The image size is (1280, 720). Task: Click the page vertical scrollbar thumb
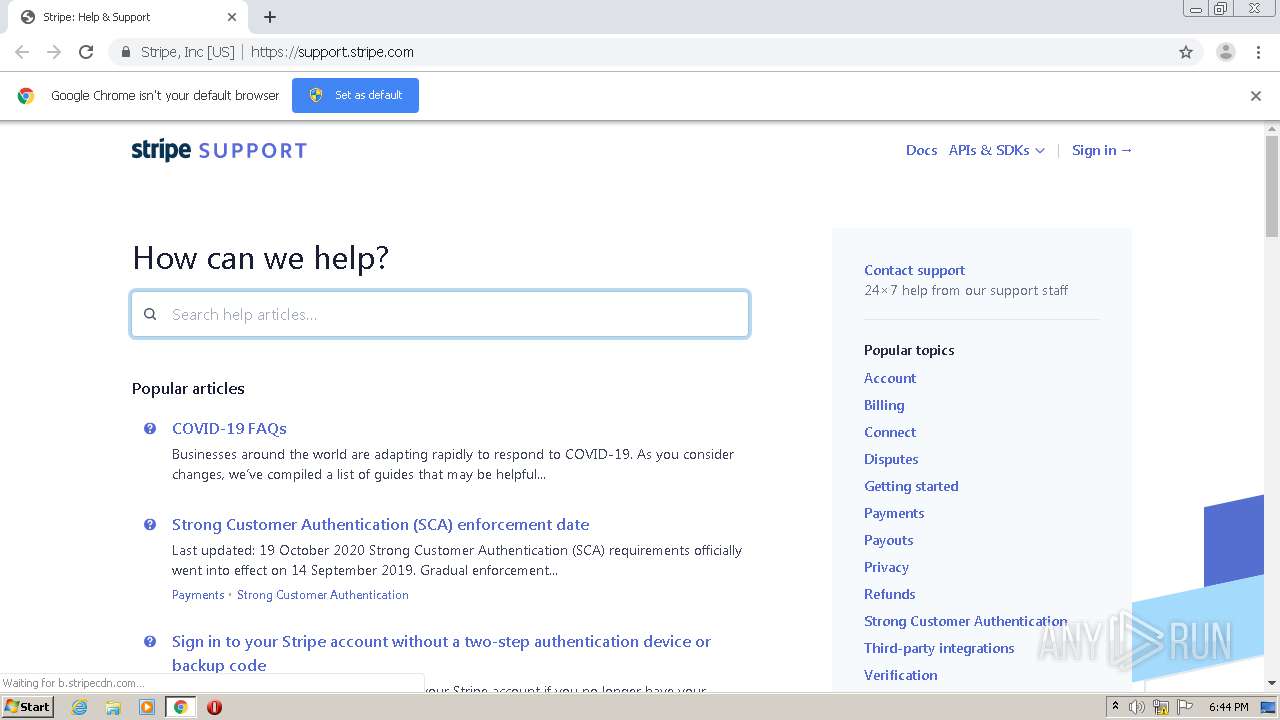(x=1272, y=186)
